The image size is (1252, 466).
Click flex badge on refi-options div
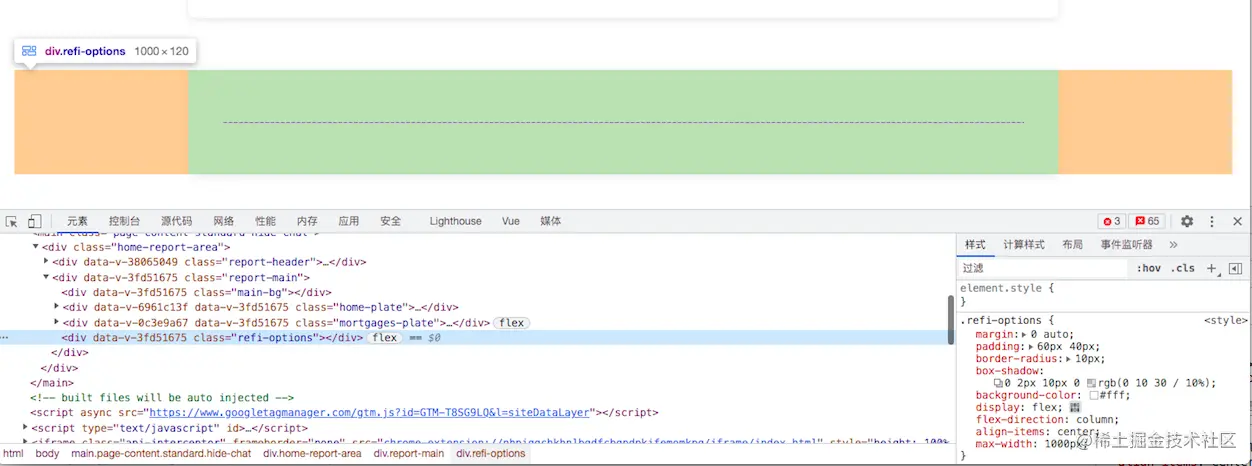click(384, 338)
